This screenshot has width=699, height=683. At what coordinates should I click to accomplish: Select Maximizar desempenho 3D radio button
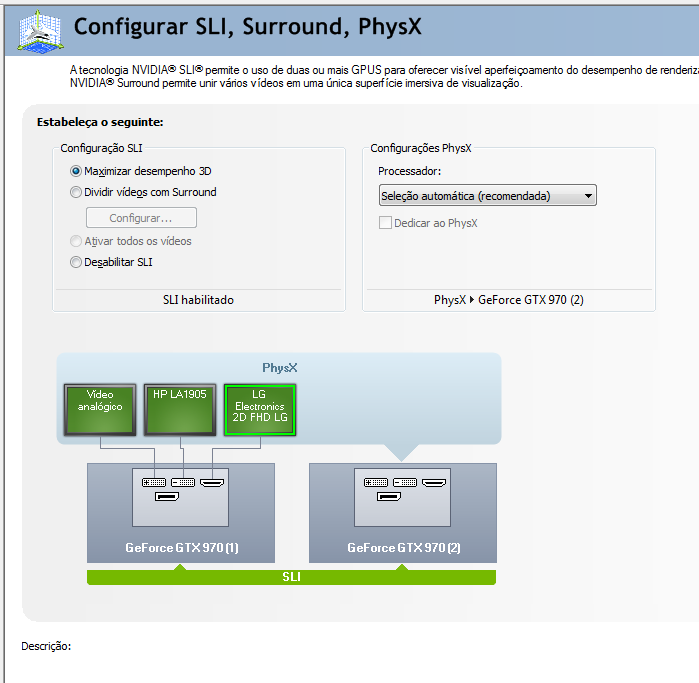(76, 171)
